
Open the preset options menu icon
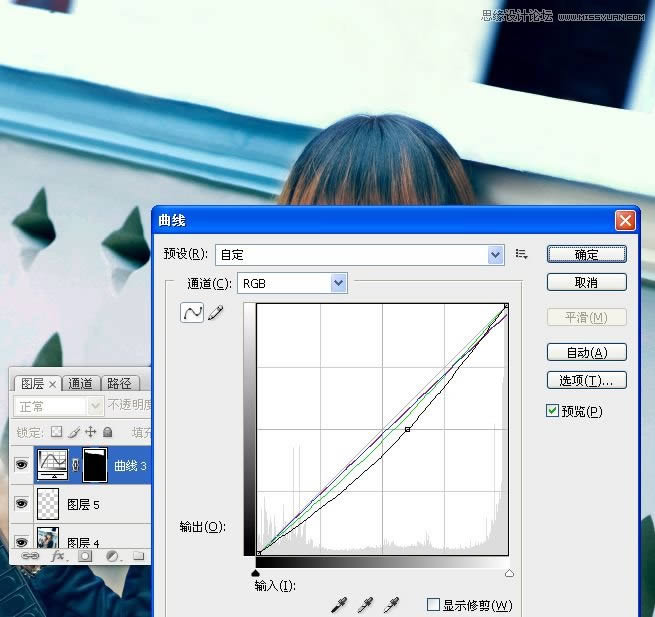click(x=521, y=254)
